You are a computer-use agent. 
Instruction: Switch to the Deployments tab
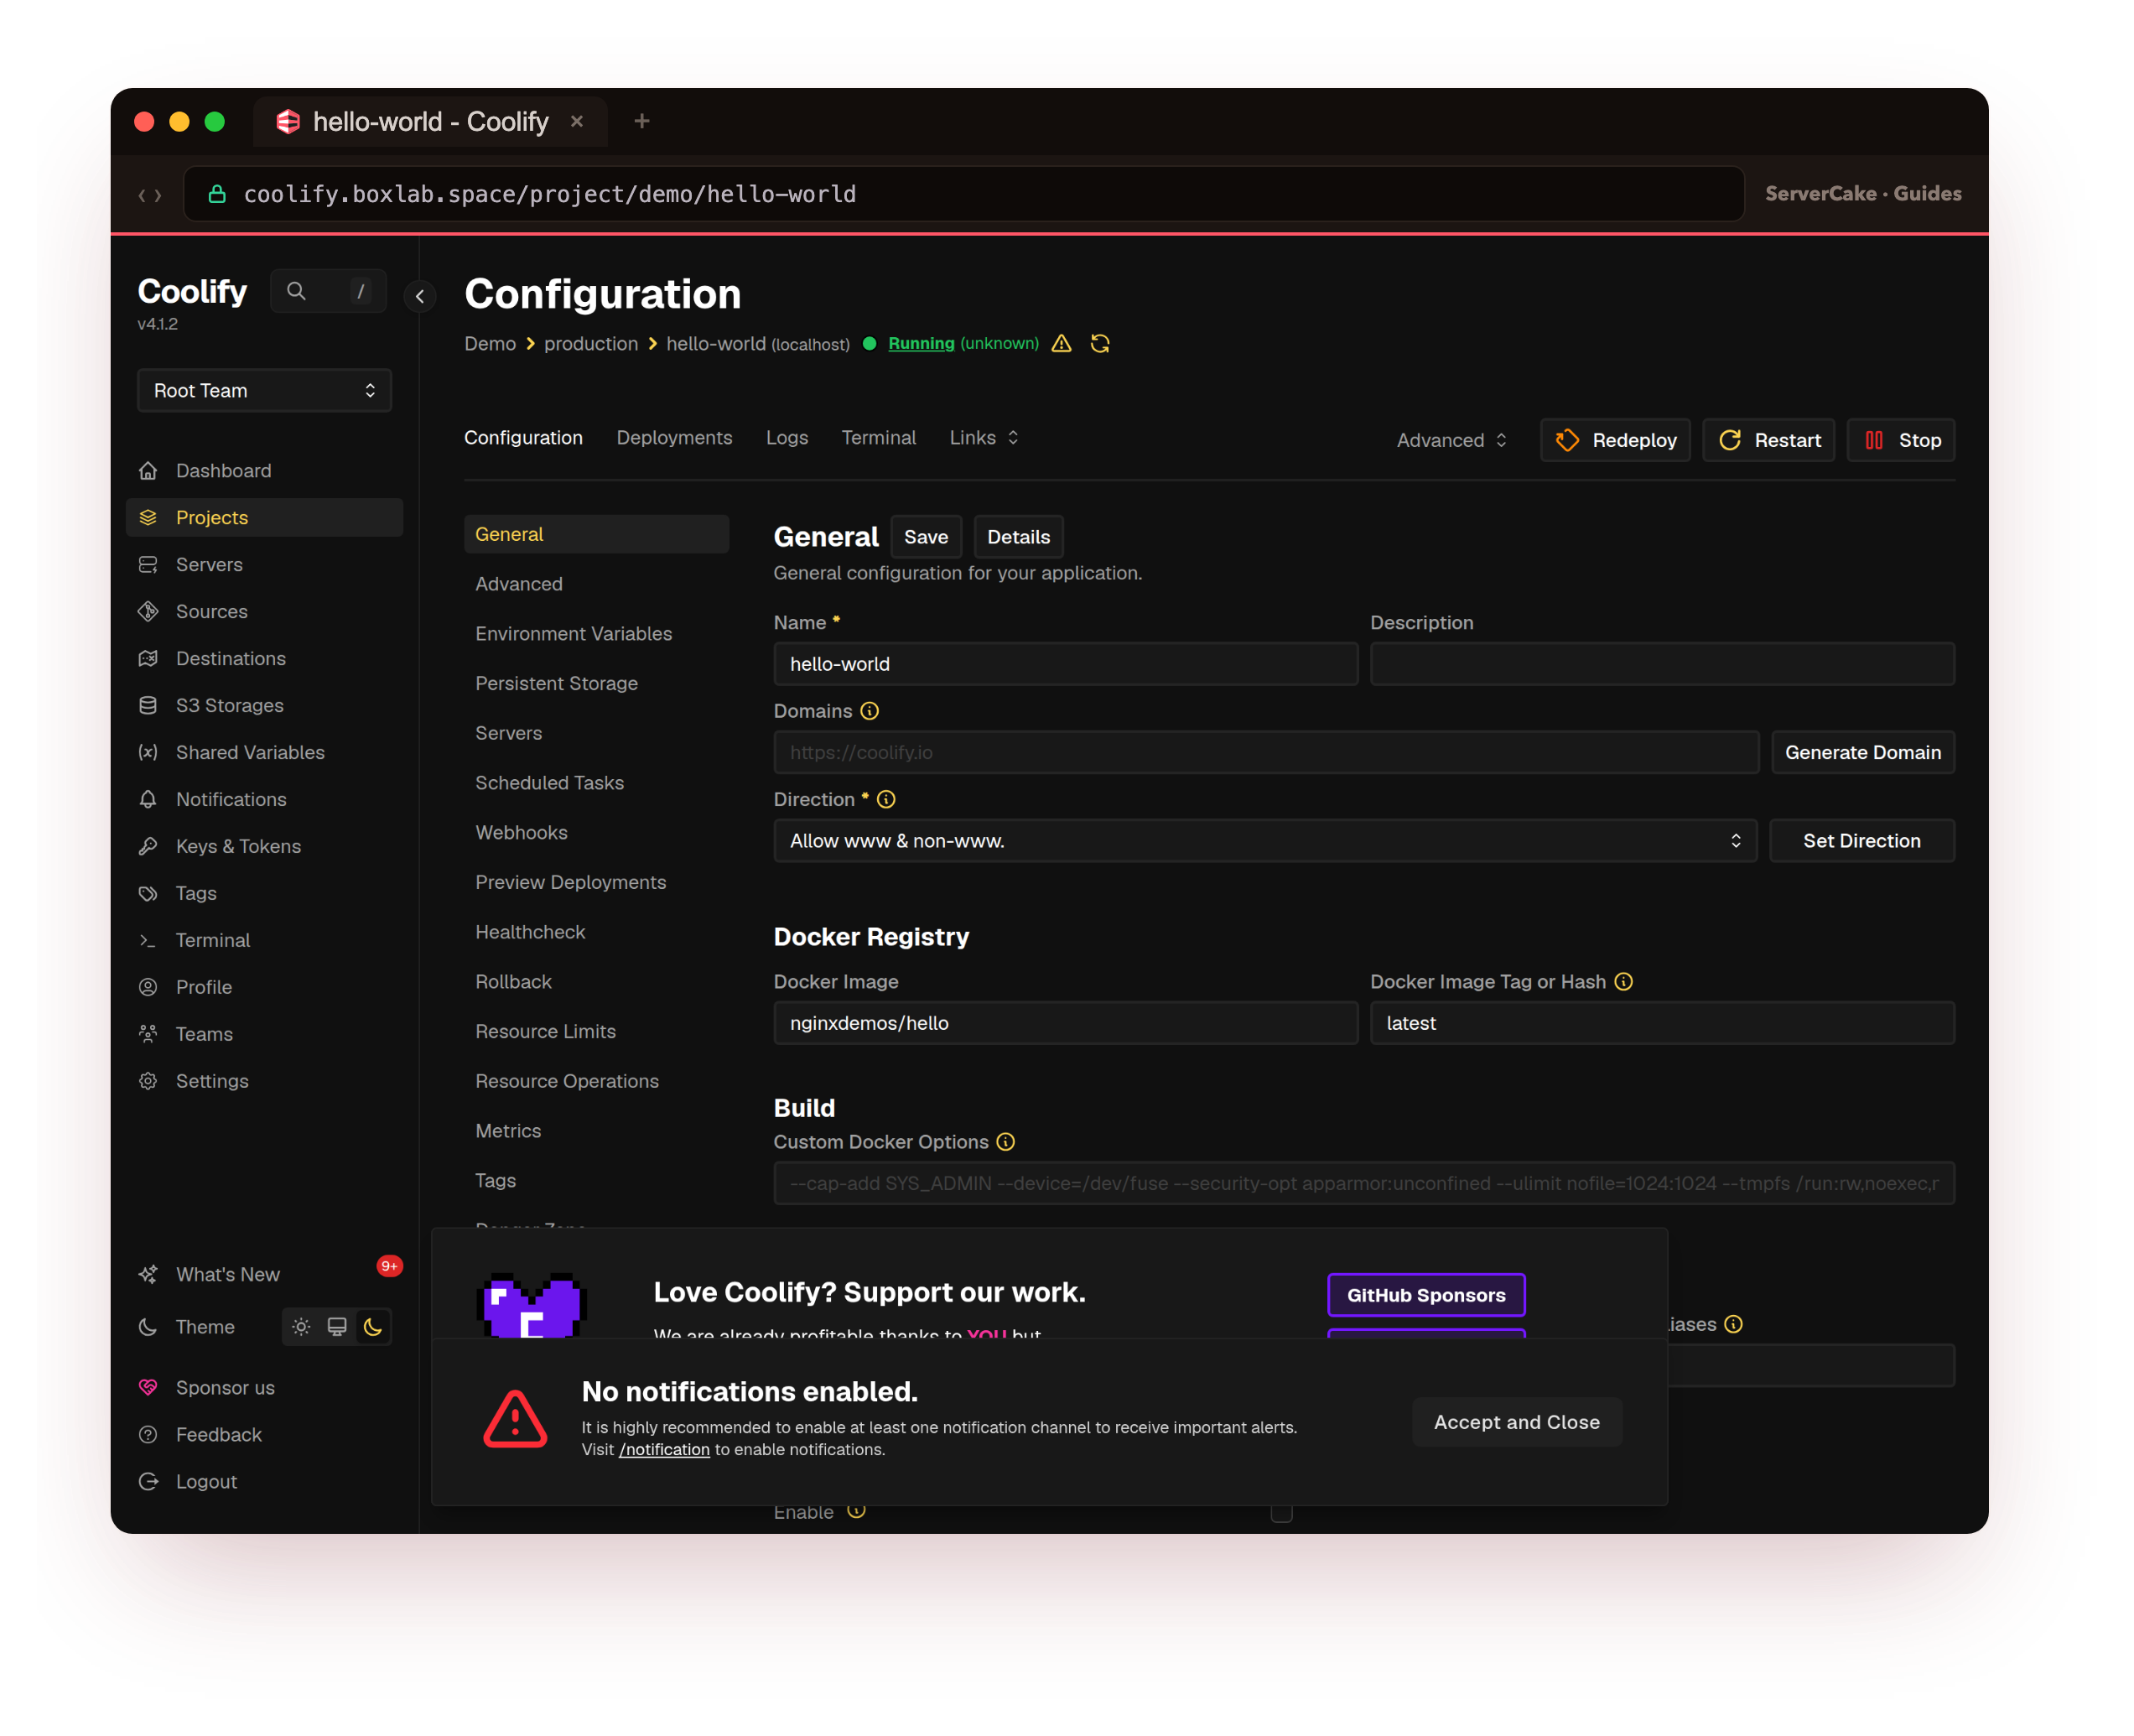[674, 437]
